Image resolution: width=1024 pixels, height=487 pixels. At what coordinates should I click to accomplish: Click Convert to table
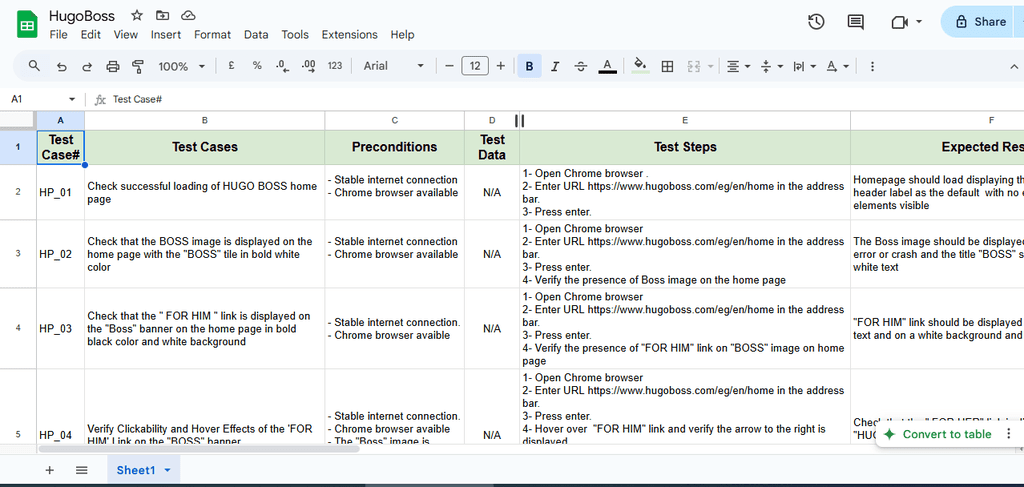[x=938, y=434]
